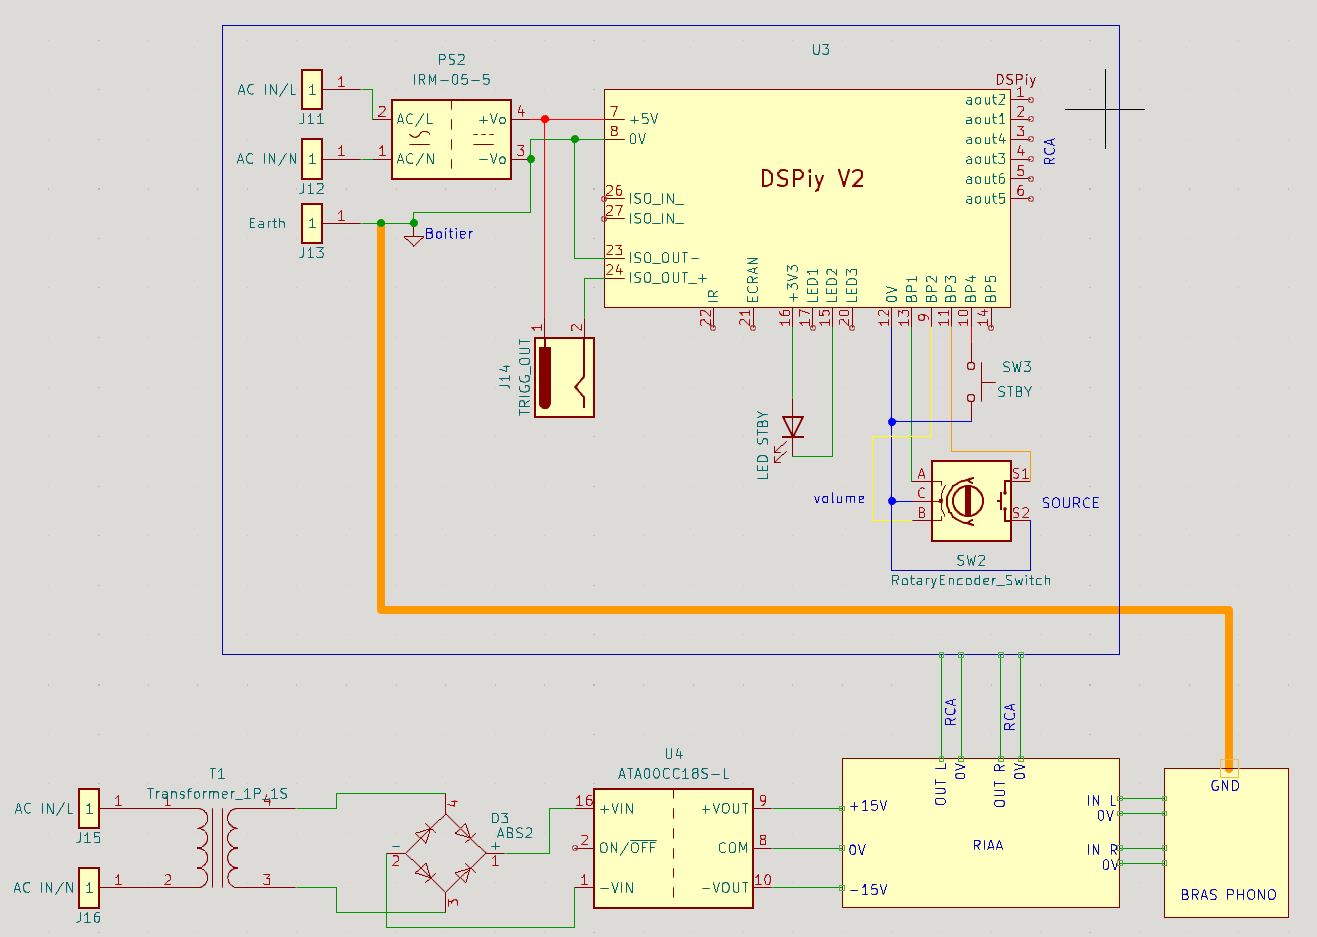Click the PS2 IRM-05-5 power supply symbol
This screenshot has width=1317, height=937.
pos(451,139)
